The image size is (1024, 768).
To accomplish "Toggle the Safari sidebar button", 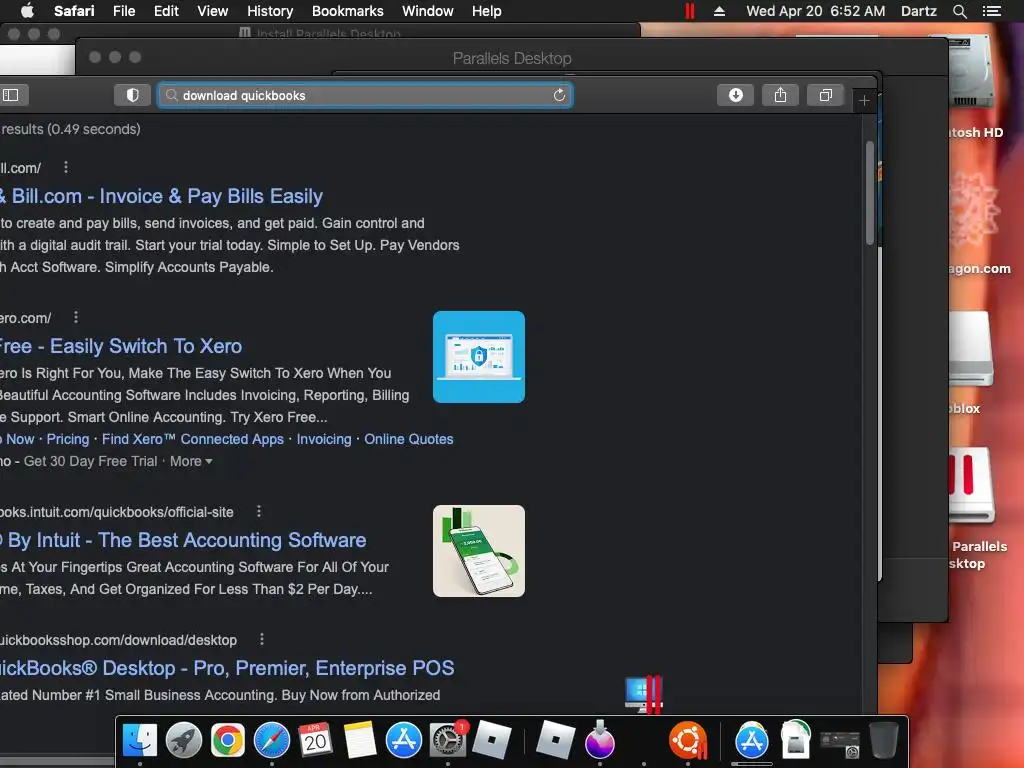I will (11, 95).
